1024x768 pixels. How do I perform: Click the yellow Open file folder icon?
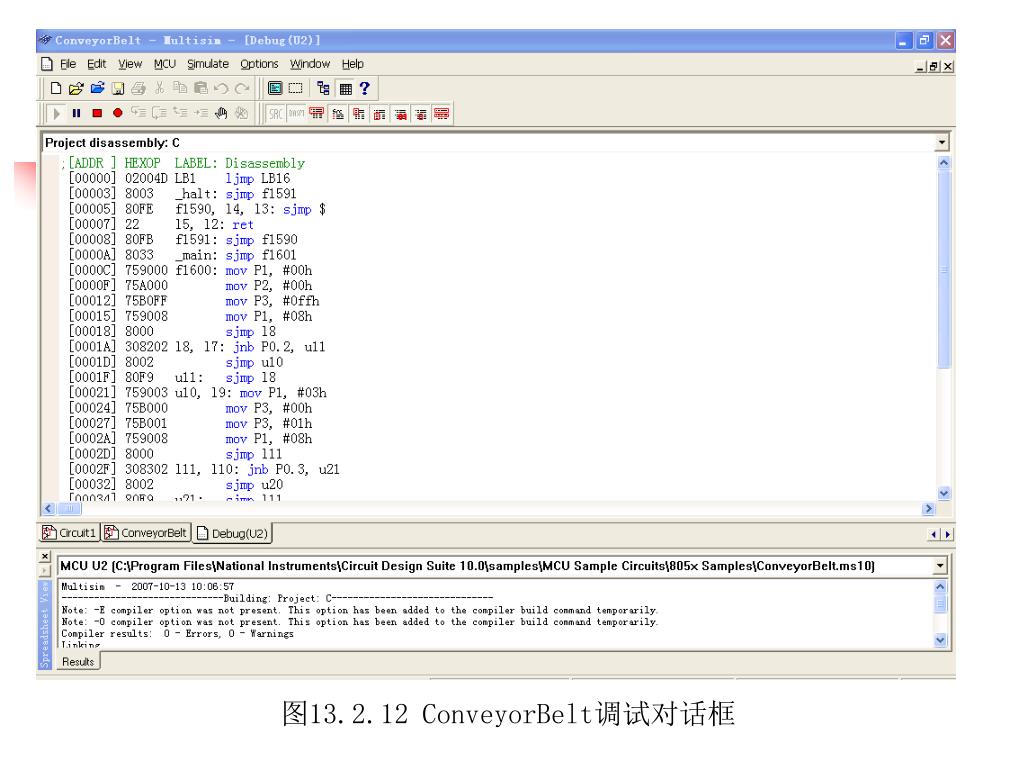point(76,88)
